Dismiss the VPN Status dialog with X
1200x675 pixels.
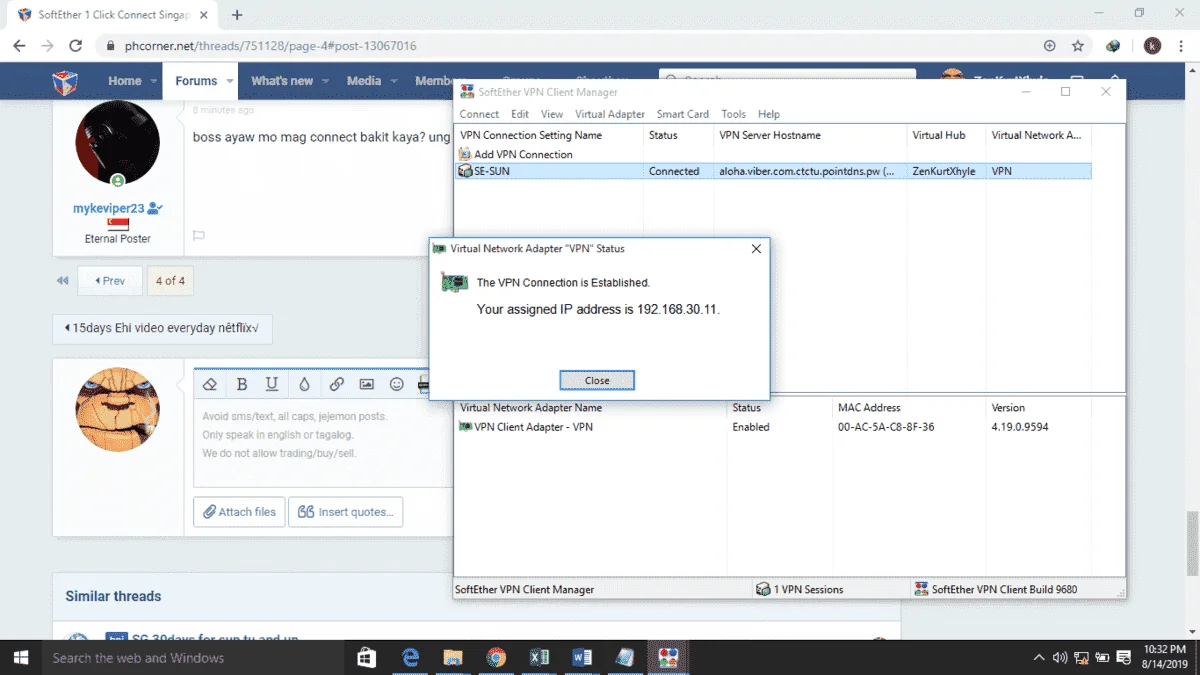click(756, 249)
